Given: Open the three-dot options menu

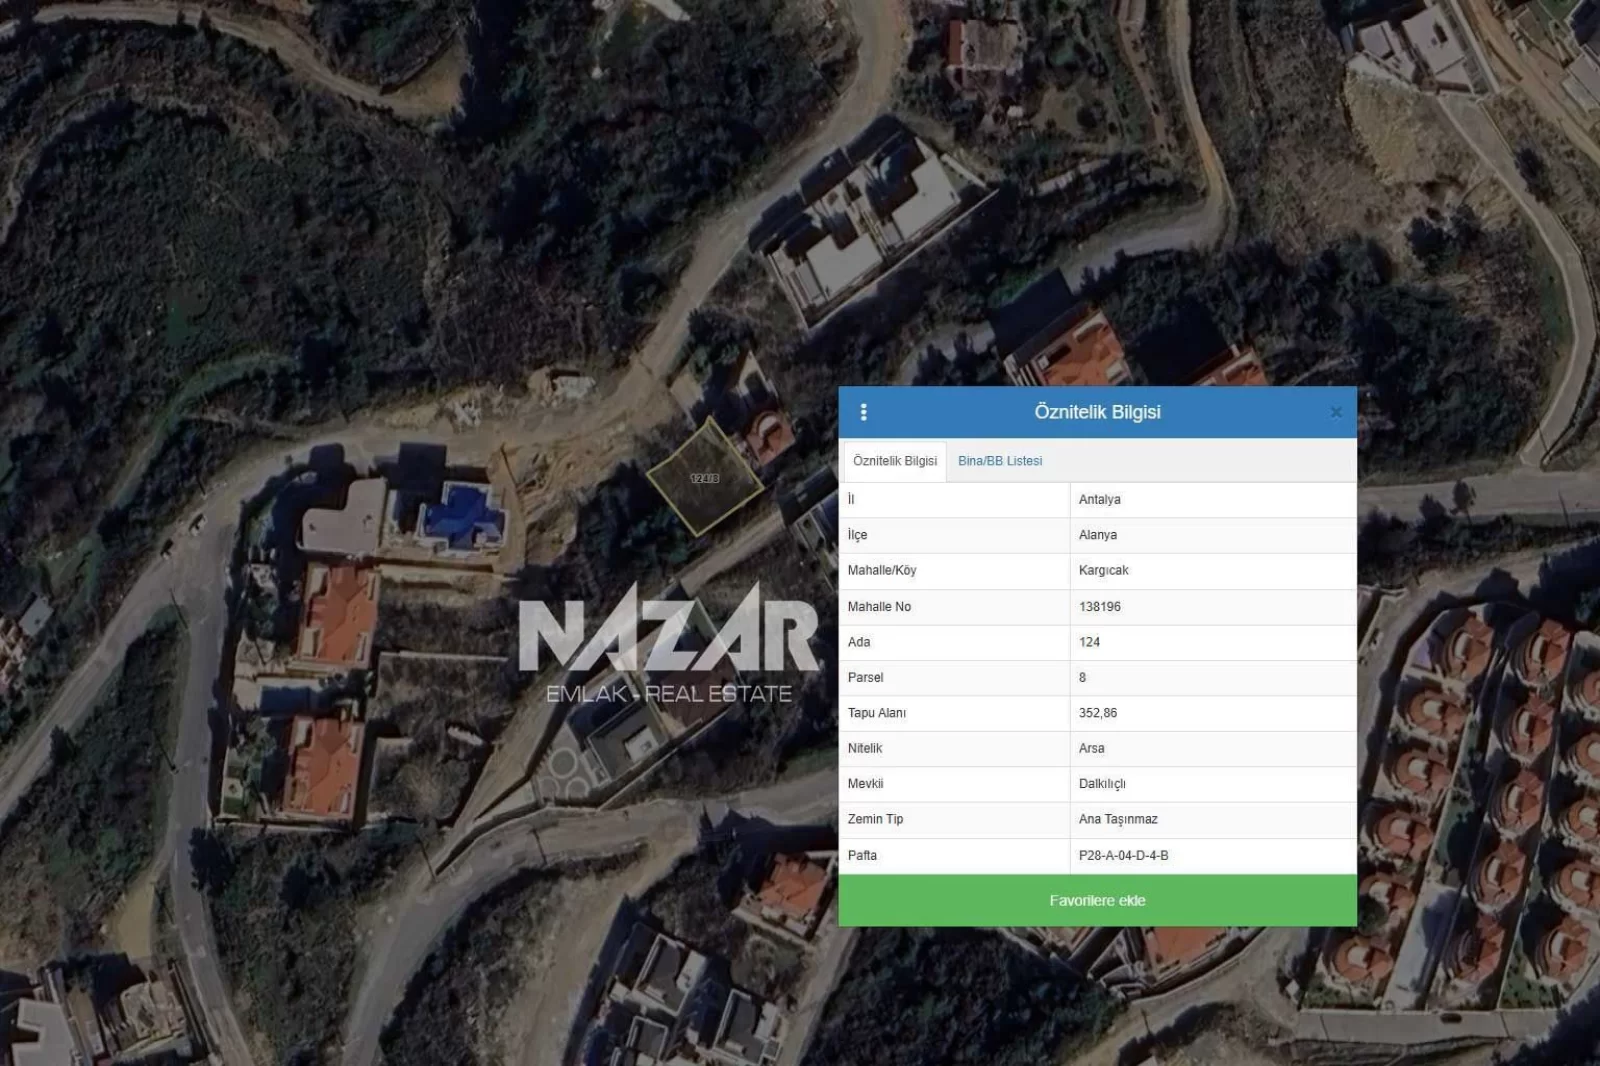Looking at the screenshot, I should [x=864, y=412].
